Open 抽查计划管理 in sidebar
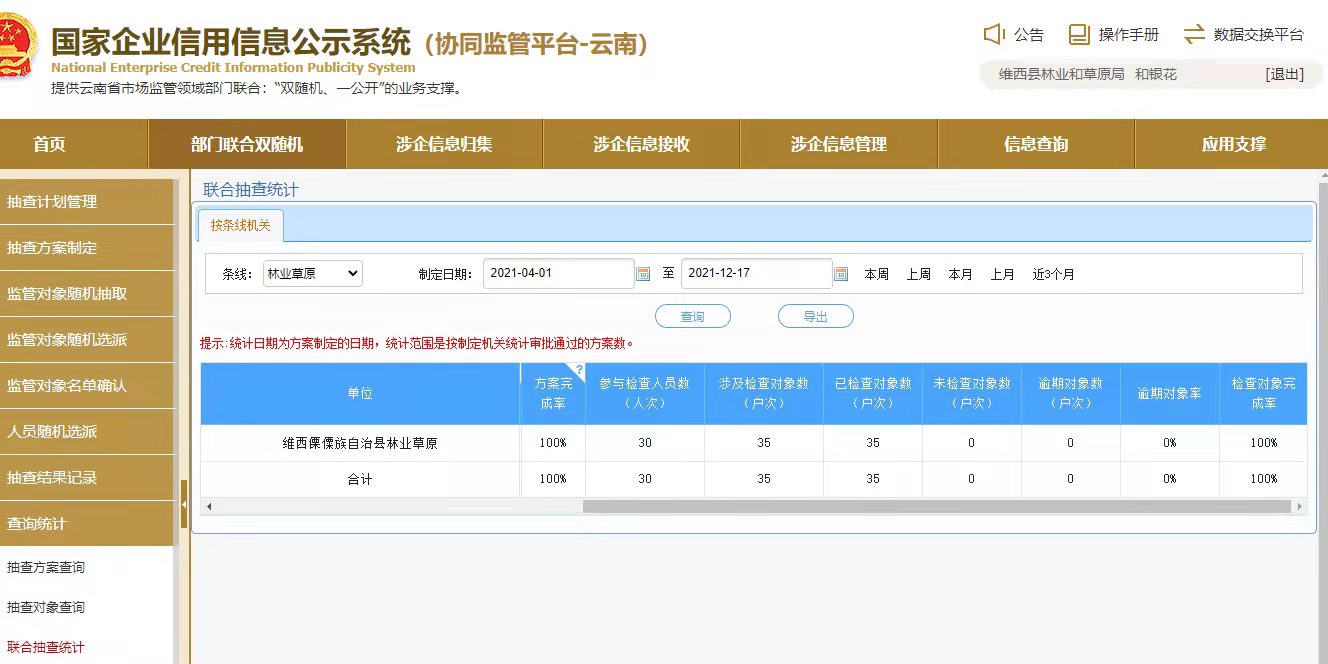Image resolution: width=1328 pixels, height=664 pixels. [x=87, y=202]
